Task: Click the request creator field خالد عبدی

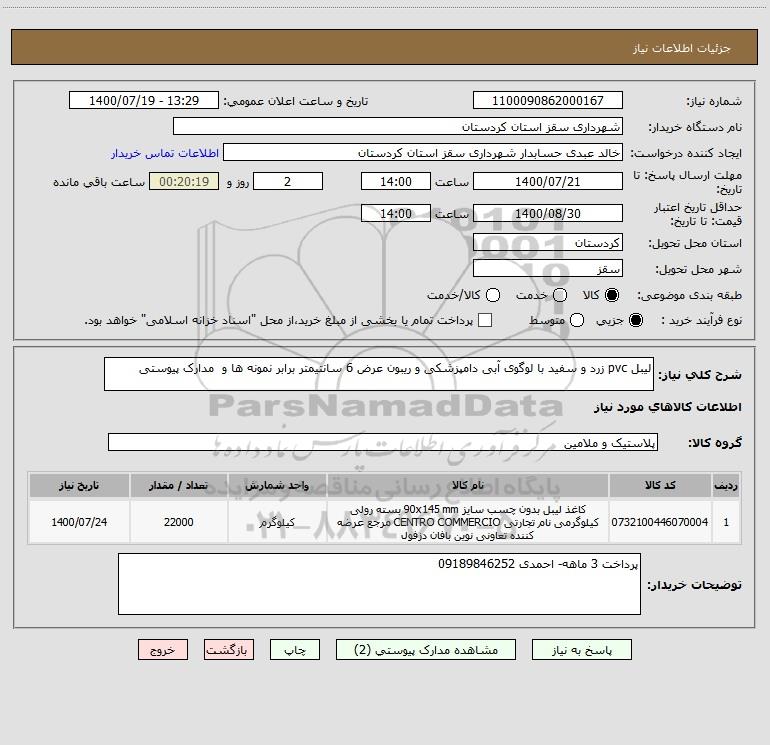Action: 423,153
